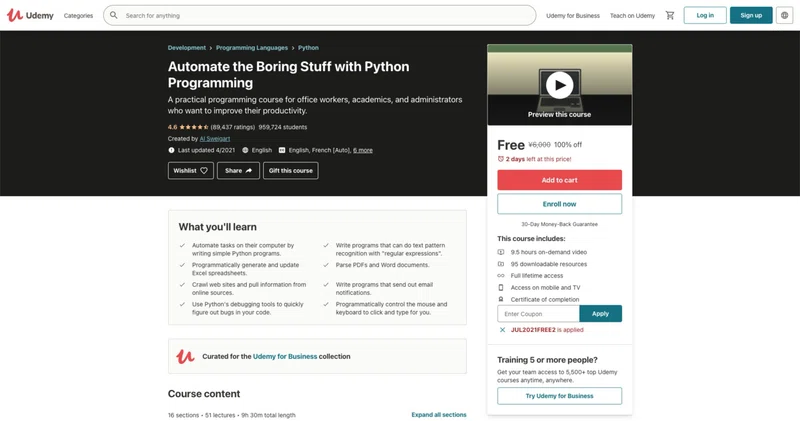The image size is (800, 421).
Task: Click the heart icon on Wishlist
Action: click(x=204, y=170)
